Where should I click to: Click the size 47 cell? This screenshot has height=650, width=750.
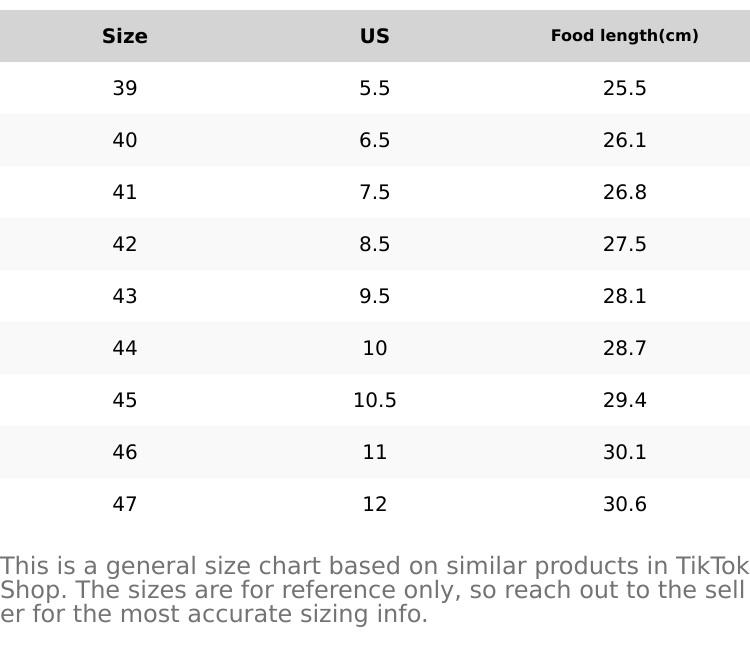125,504
